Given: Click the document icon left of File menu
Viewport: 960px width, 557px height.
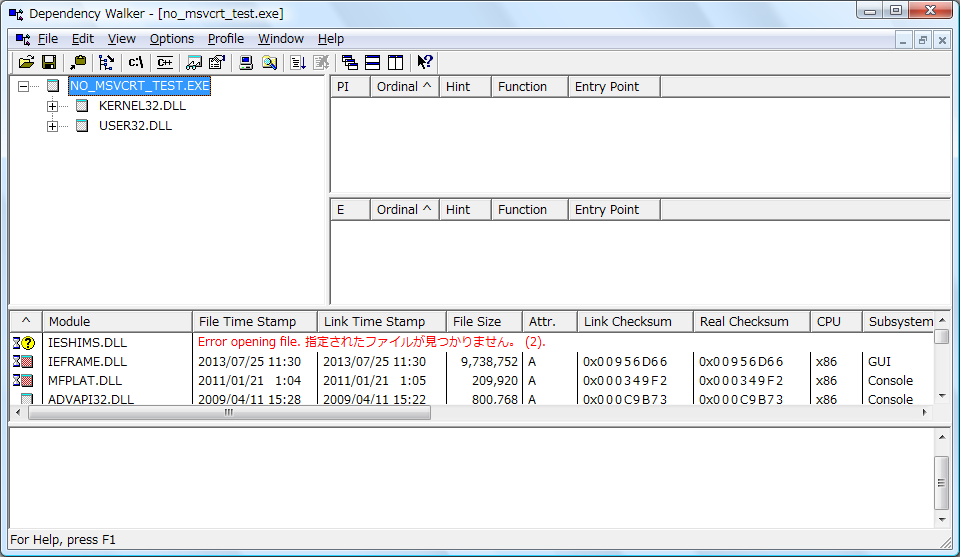Looking at the screenshot, I should (x=23, y=39).
